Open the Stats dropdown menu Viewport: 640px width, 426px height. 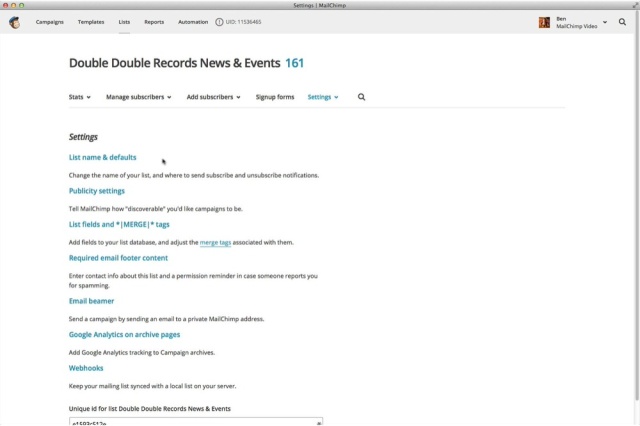point(80,97)
